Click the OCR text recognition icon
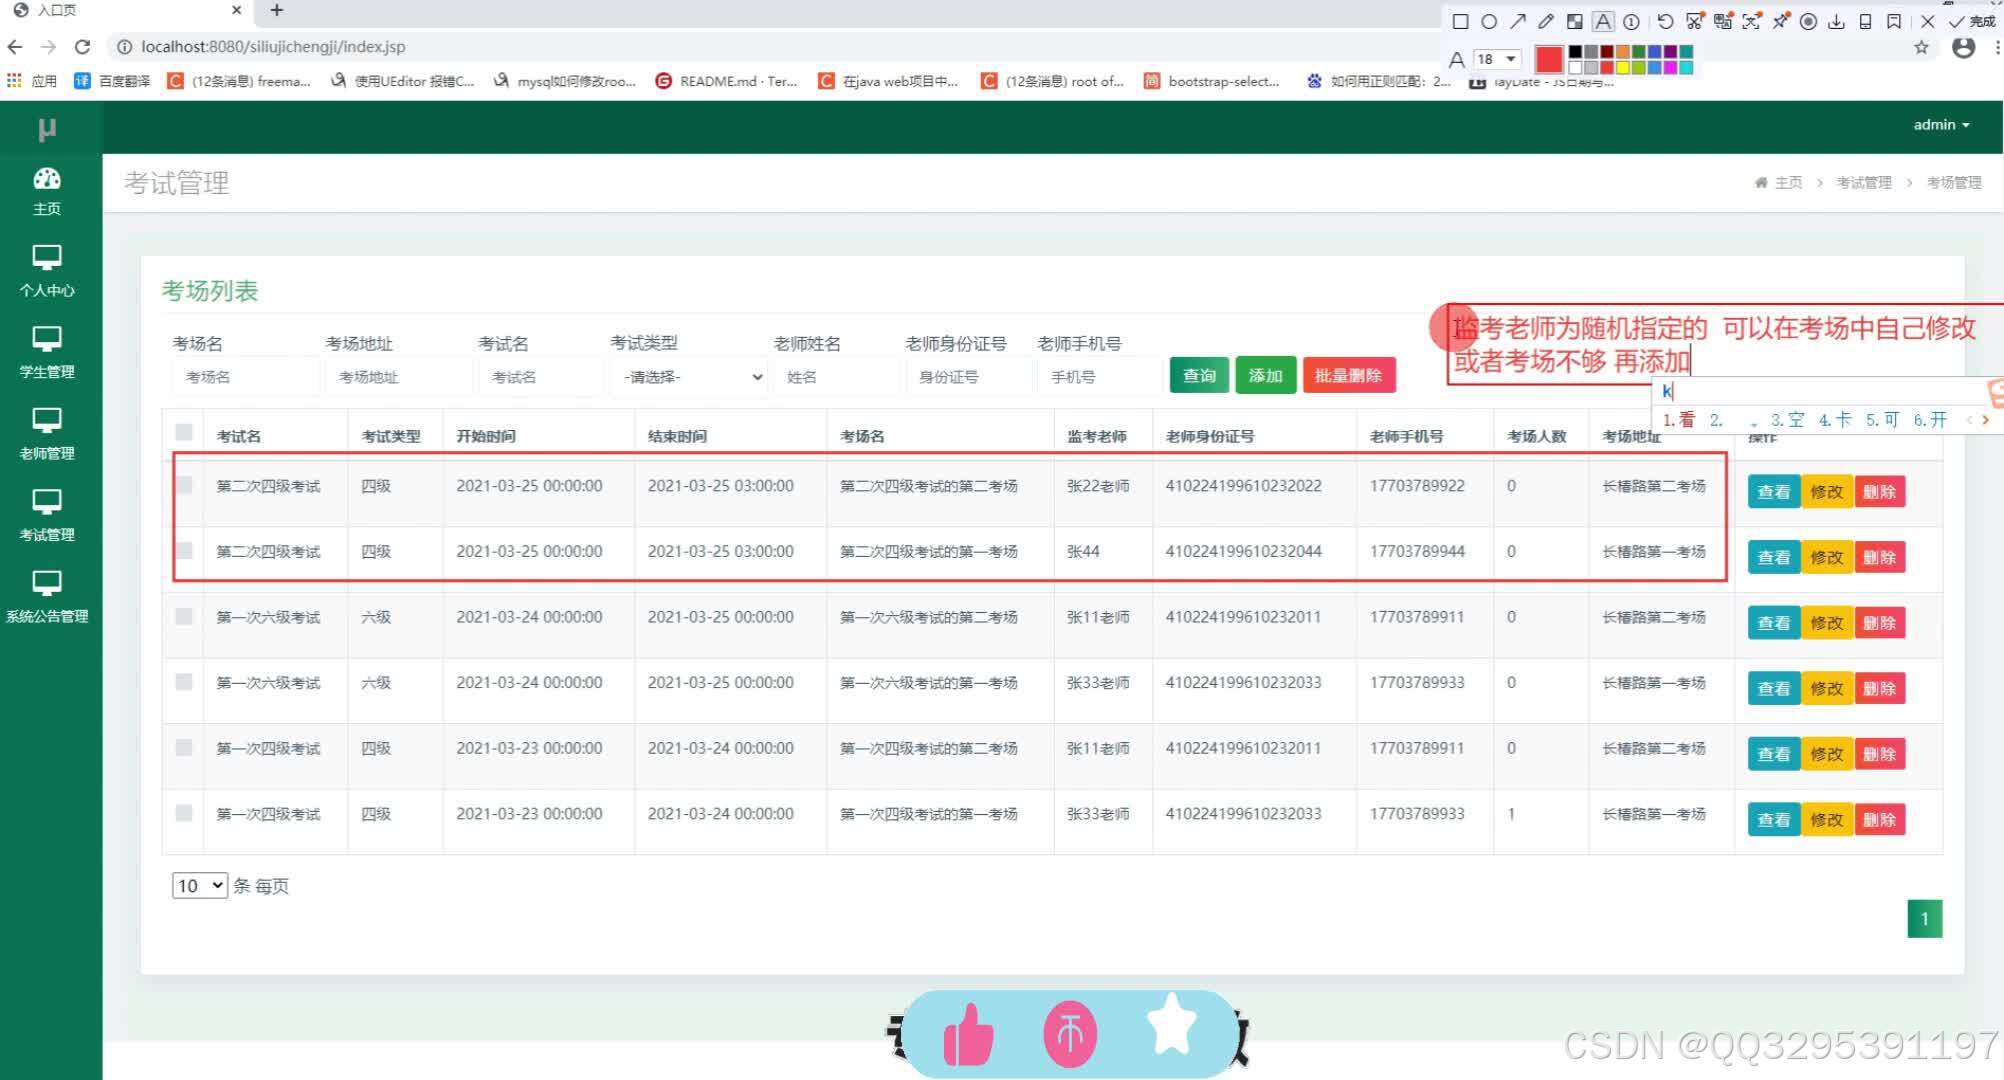2004x1080 pixels. pos(1751,21)
